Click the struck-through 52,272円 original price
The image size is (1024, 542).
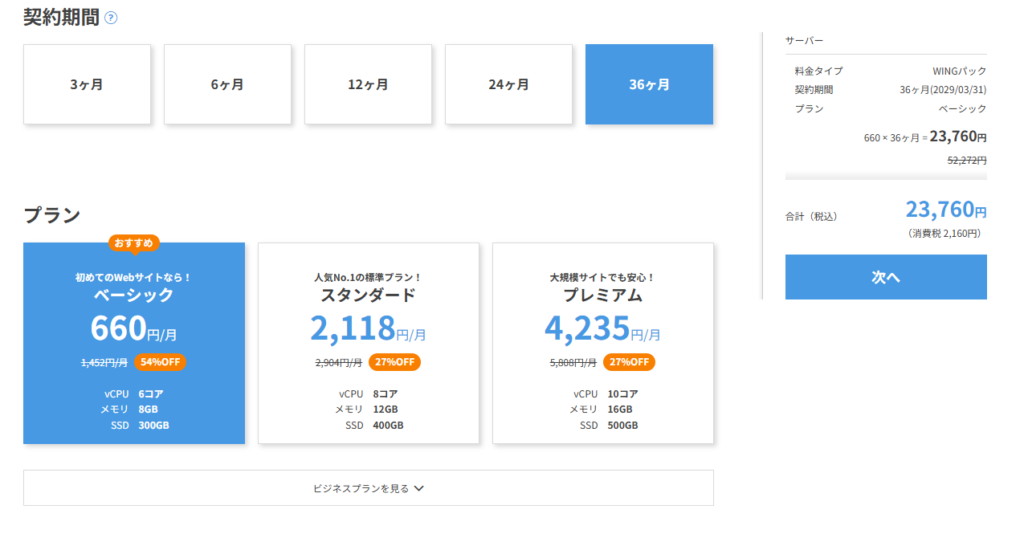point(966,160)
